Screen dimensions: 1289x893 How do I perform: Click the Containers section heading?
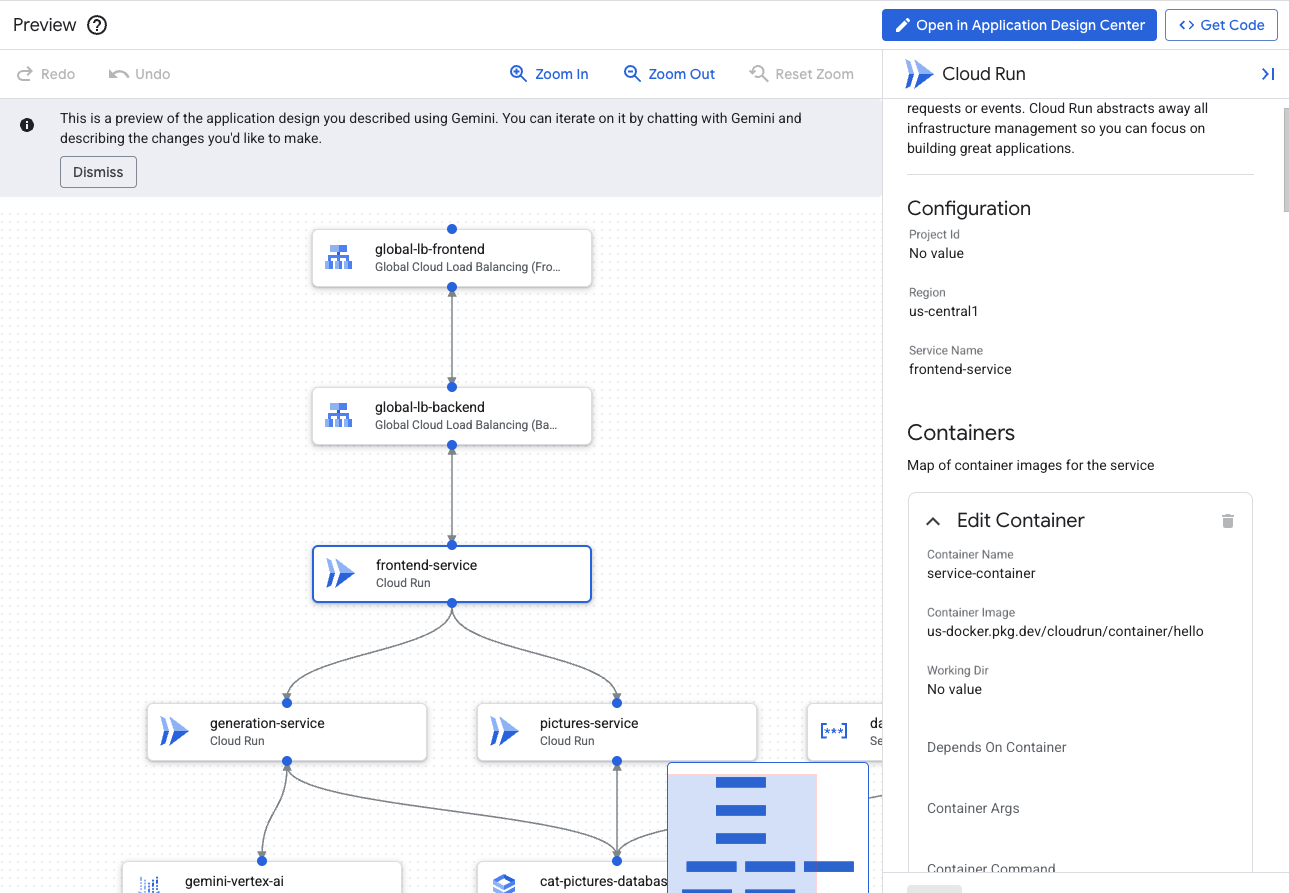(961, 433)
